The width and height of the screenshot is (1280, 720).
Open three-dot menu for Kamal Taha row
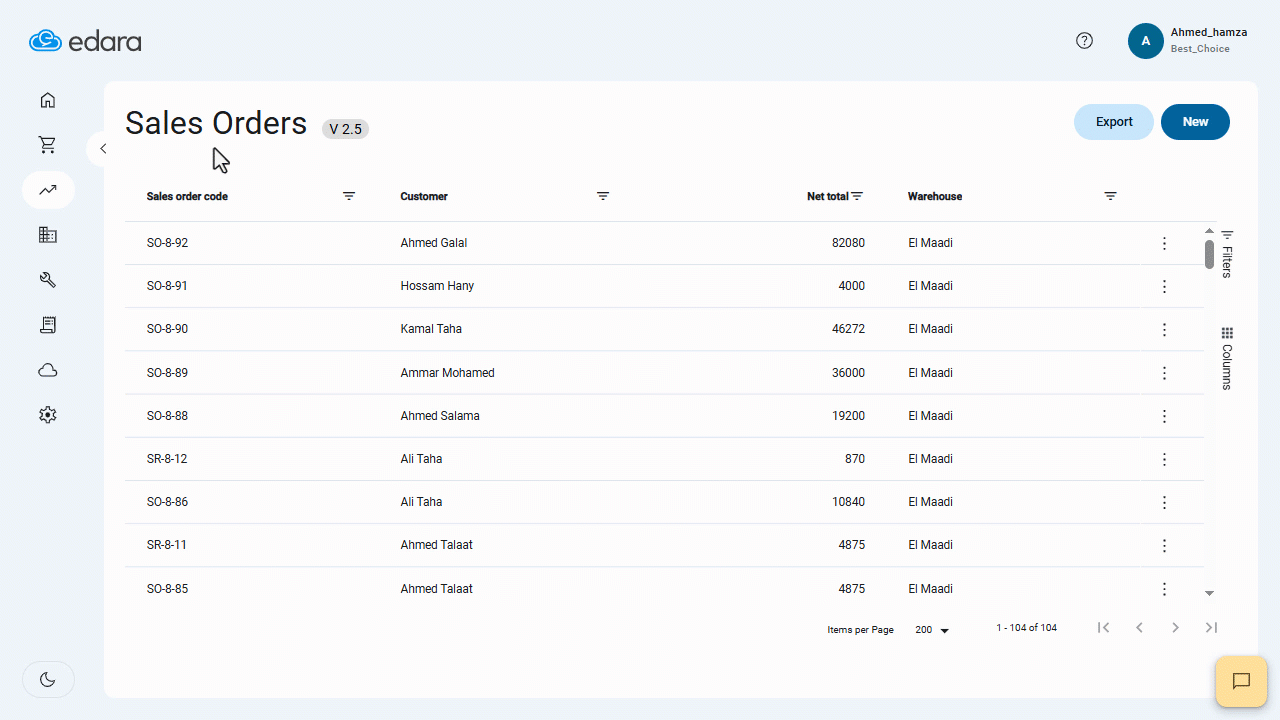click(1164, 329)
